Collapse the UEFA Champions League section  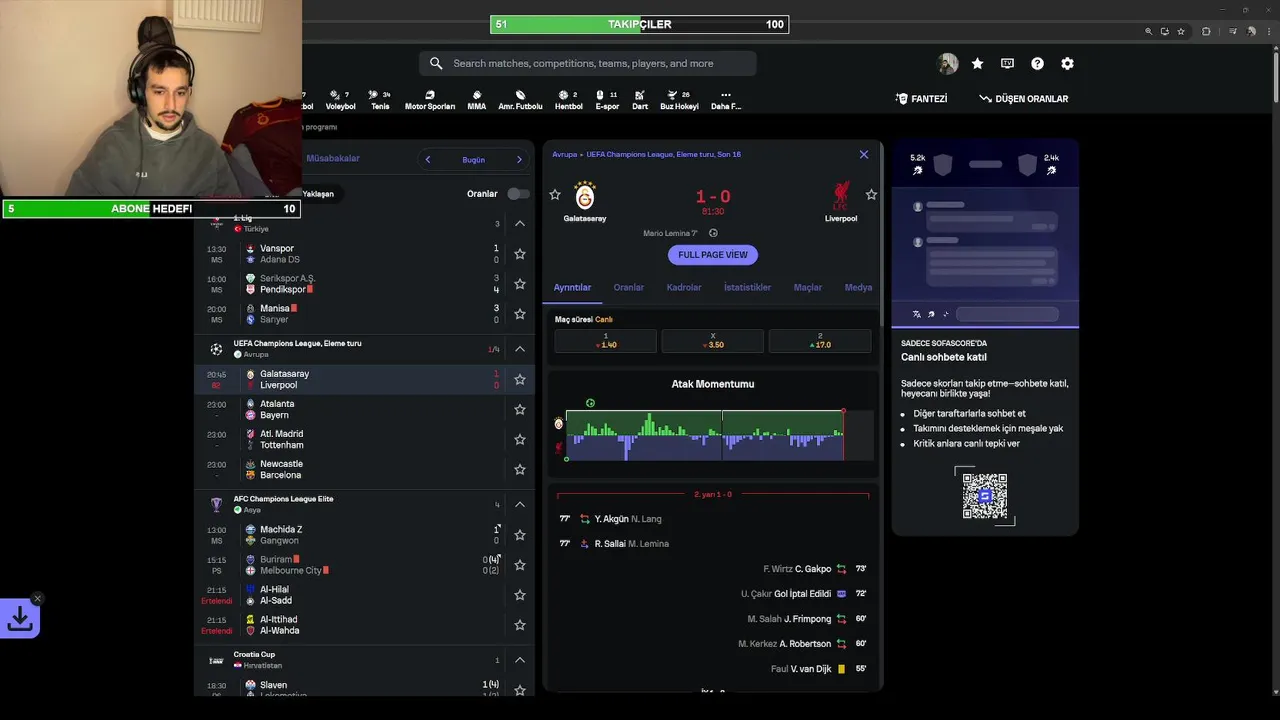click(x=520, y=349)
